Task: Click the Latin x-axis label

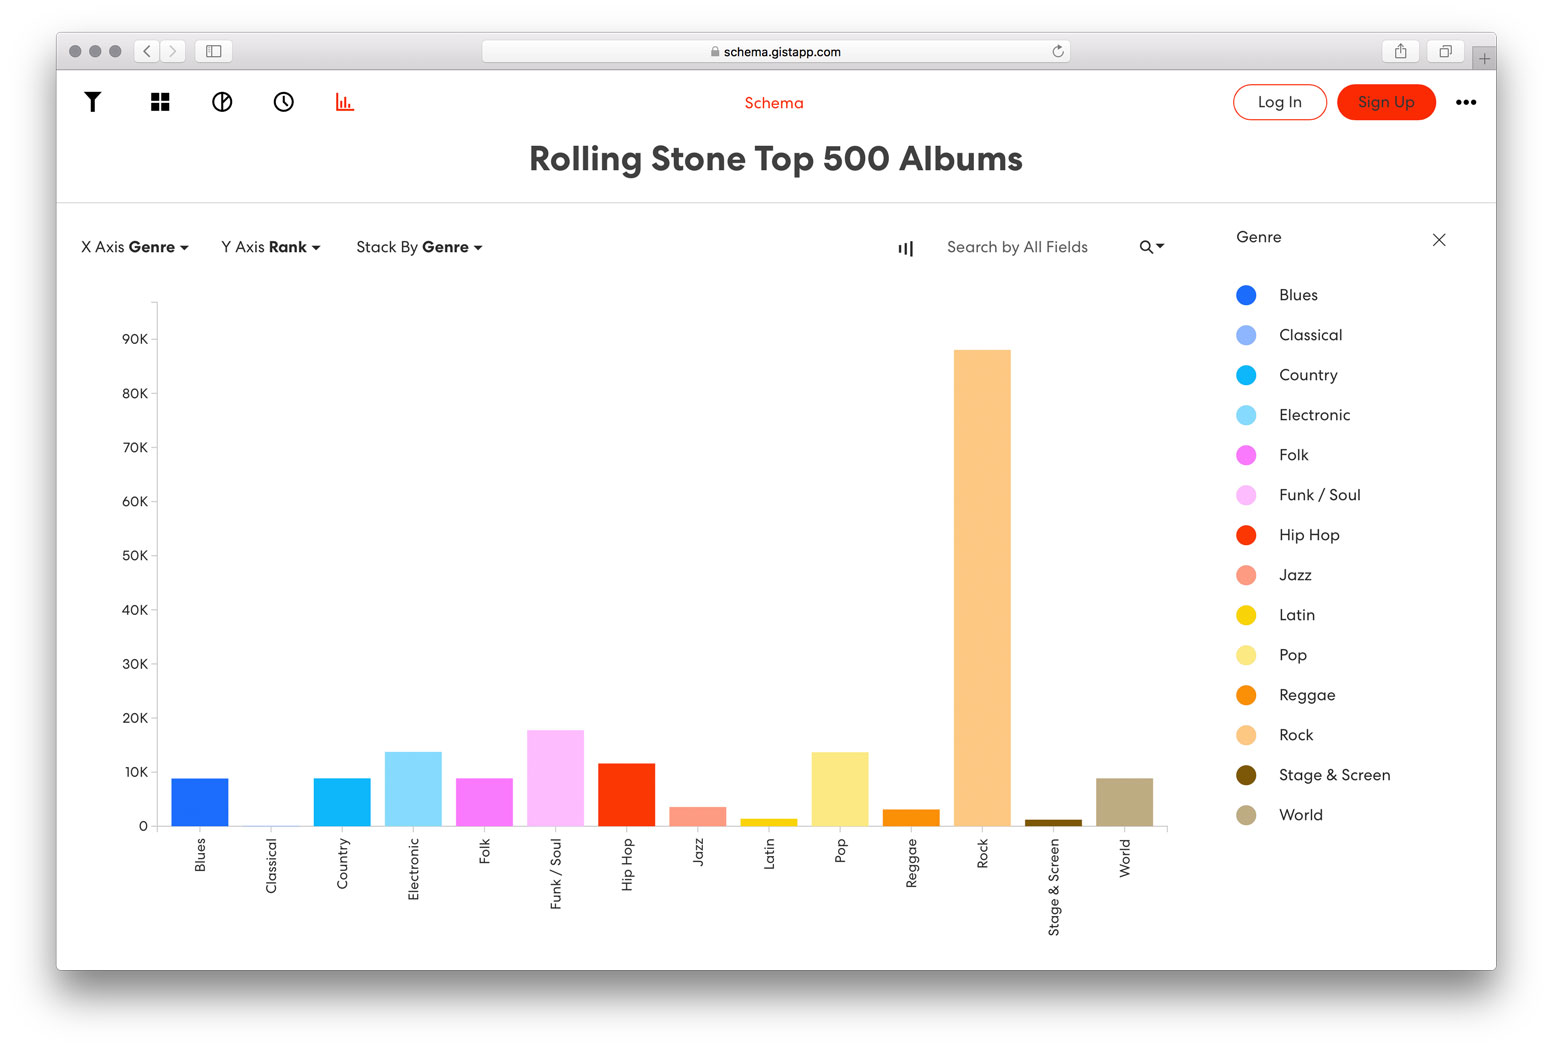Action: [x=769, y=854]
